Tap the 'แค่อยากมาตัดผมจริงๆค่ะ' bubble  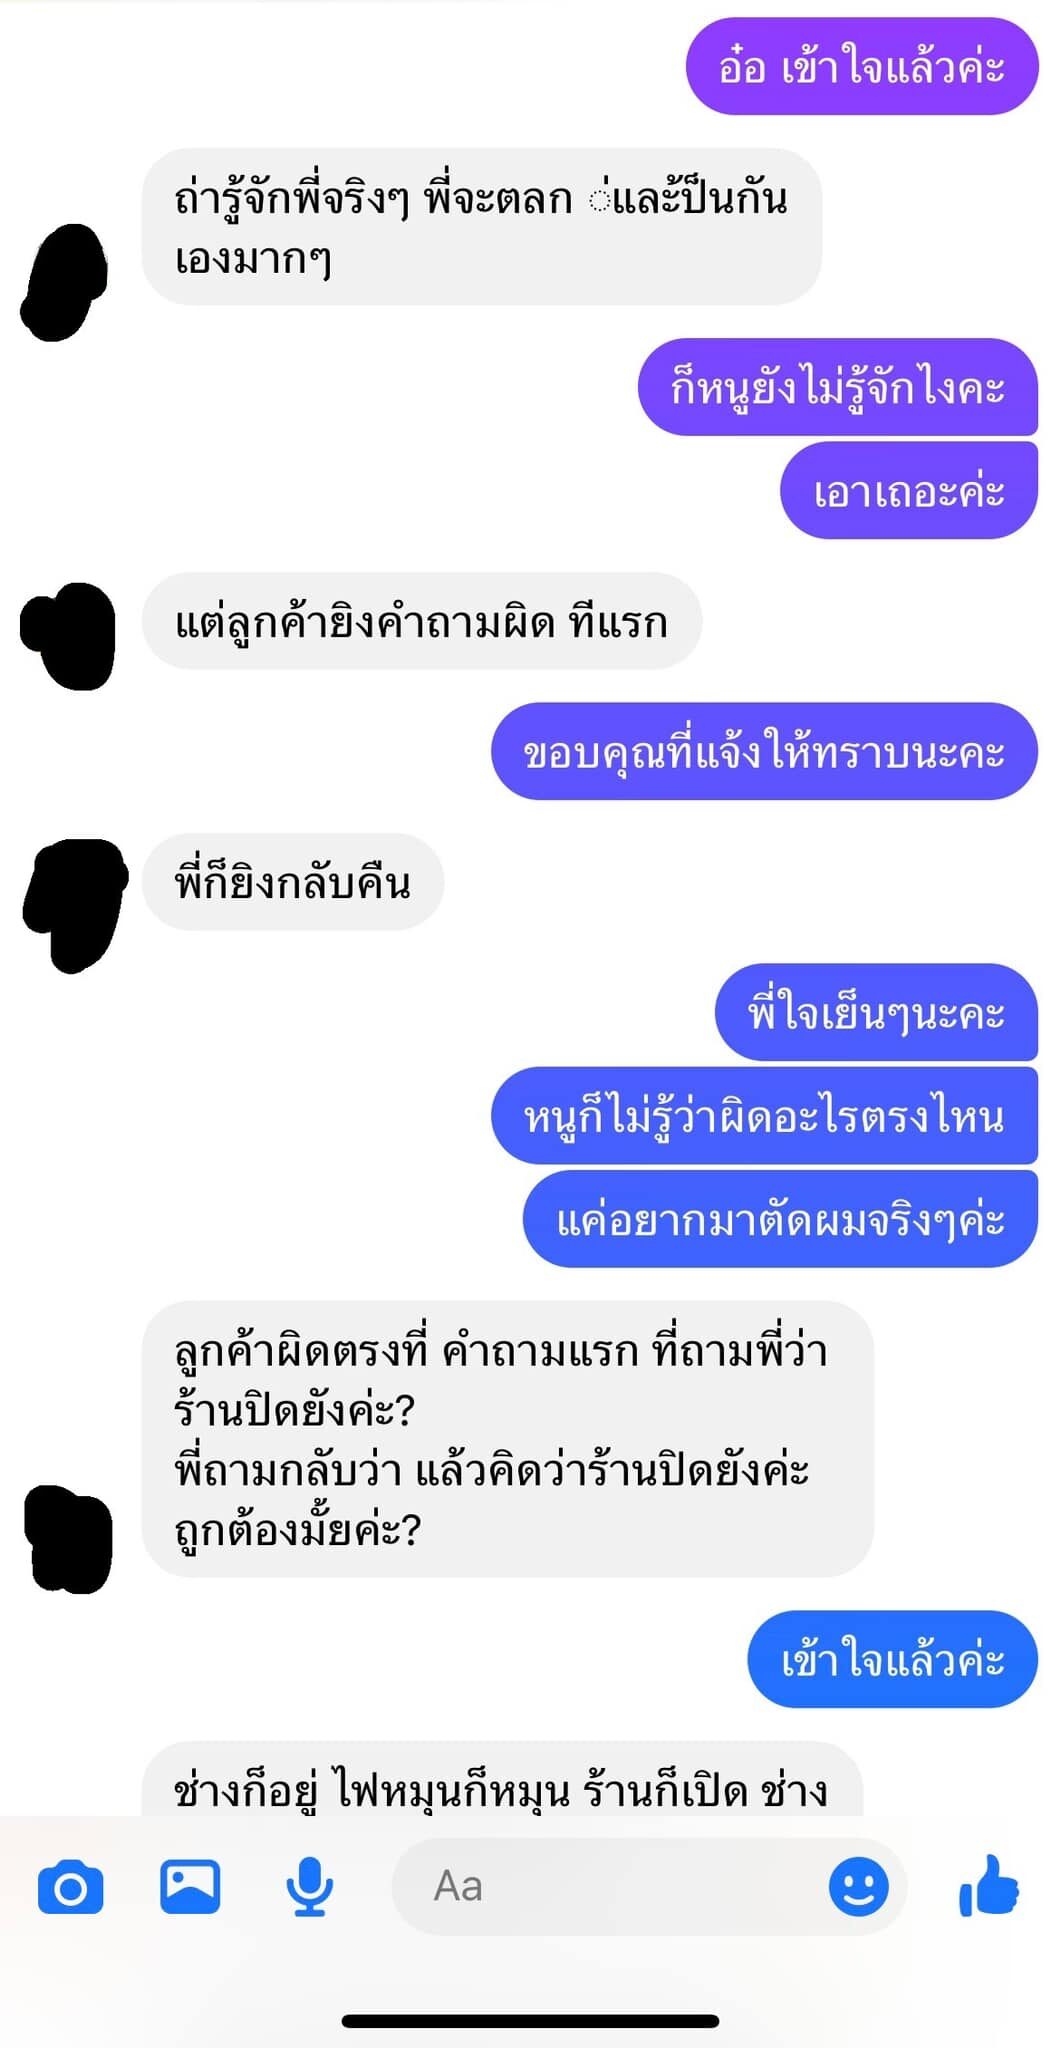[780, 1219]
